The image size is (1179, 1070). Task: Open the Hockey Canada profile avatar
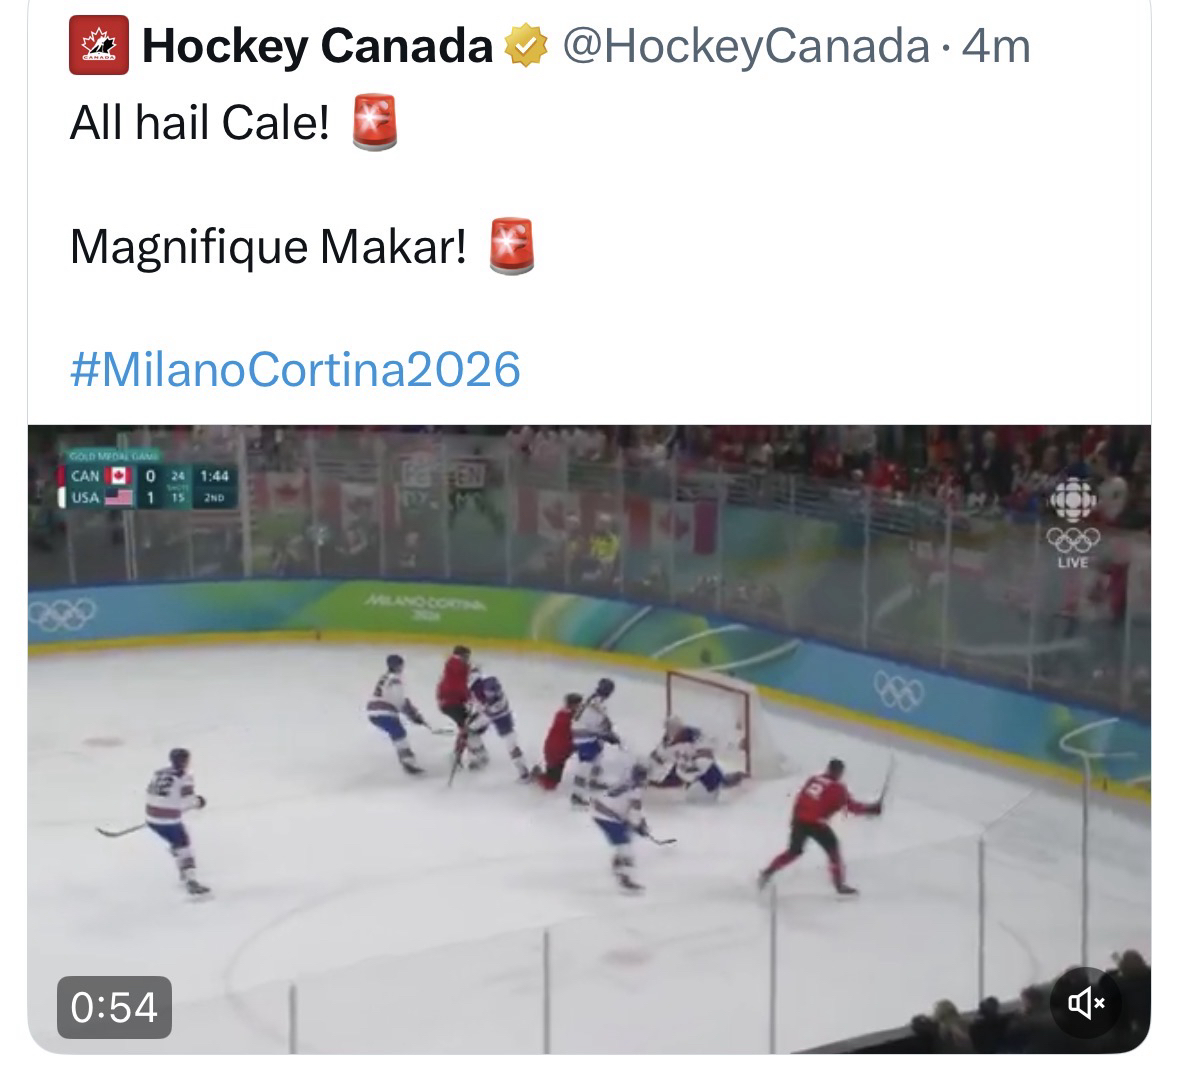pyautogui.click(x=98, y=45)
